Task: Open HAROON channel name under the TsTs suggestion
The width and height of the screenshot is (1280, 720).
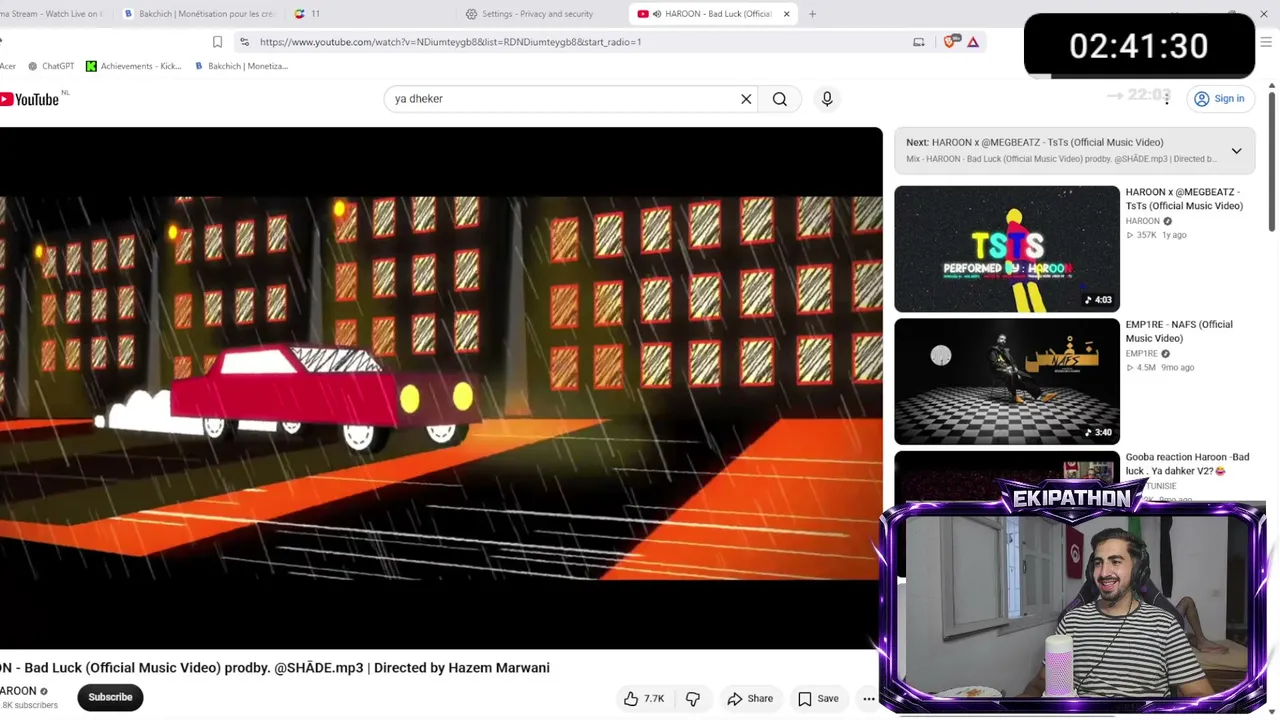Action: (1143, 221)
